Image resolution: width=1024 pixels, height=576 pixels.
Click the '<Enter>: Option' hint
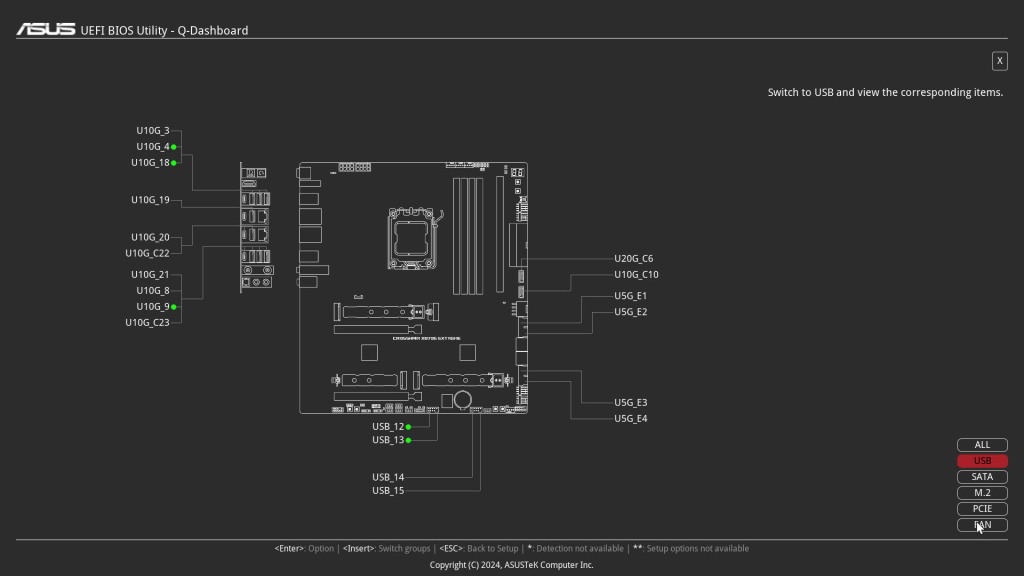tap(304, 549)
